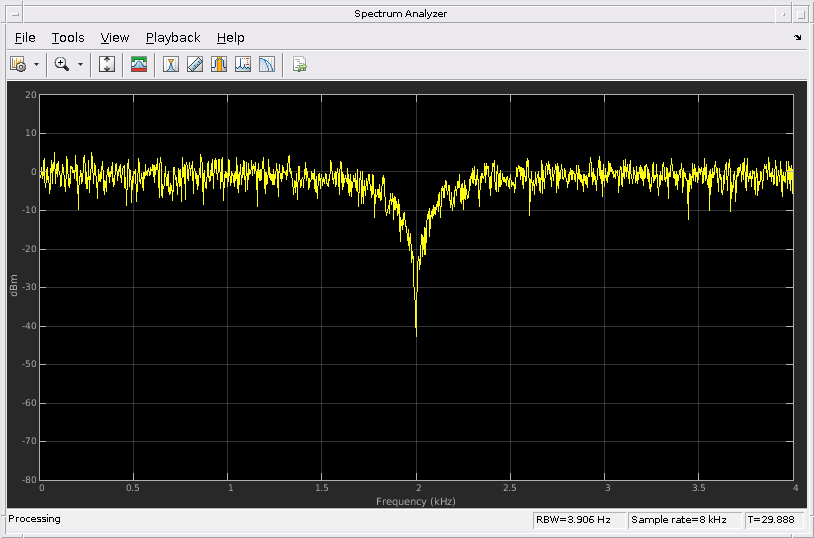
Task: Click the ruler-shaped measurement icon
Action: pos(195,64)
